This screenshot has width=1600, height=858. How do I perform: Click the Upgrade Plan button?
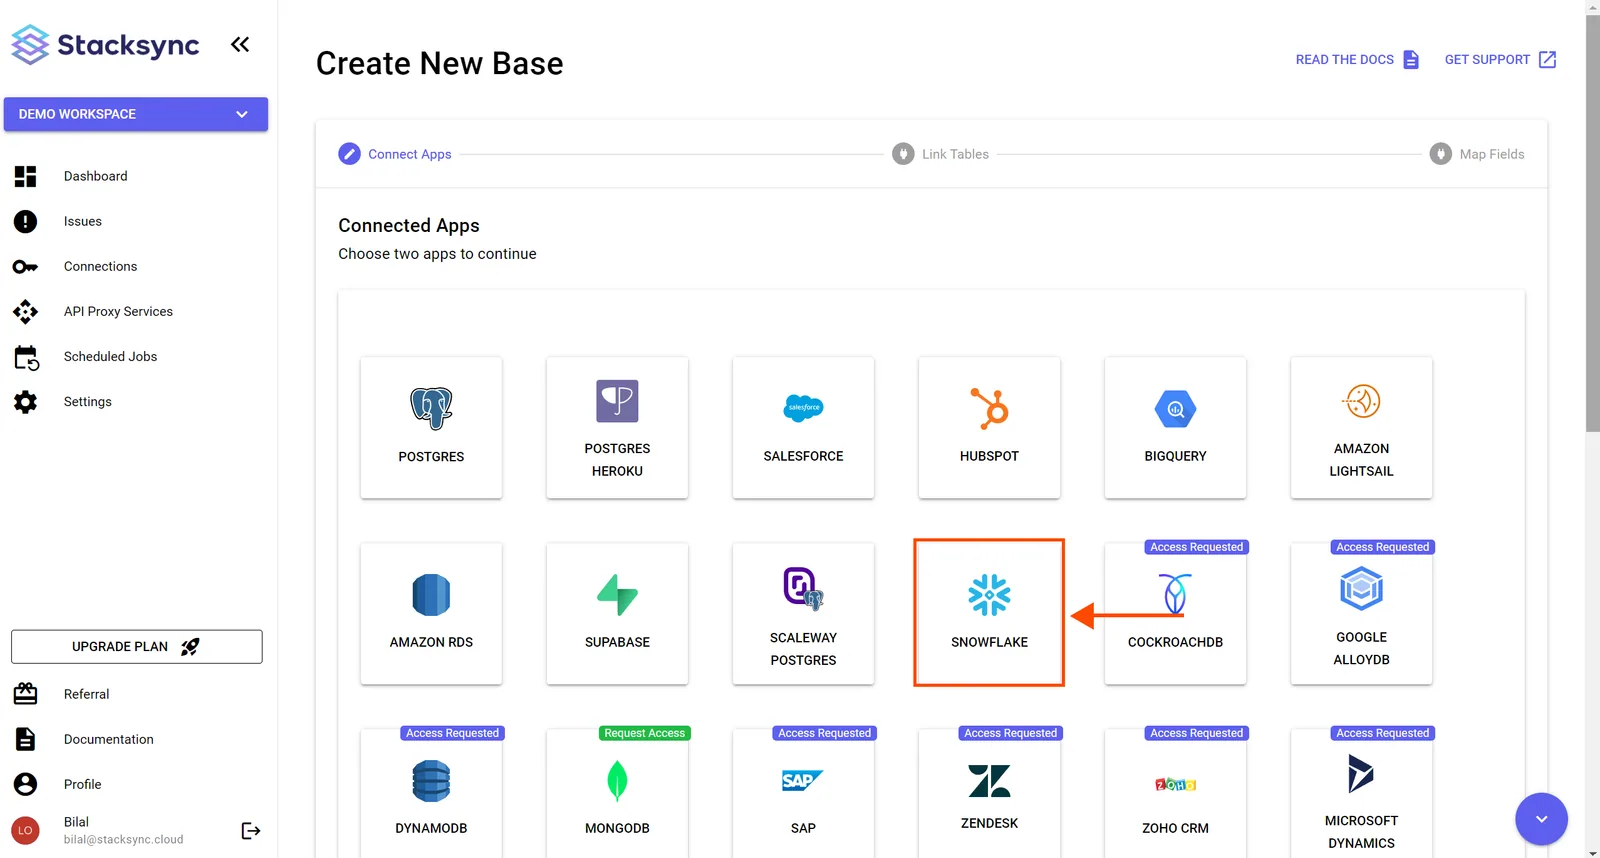point(137,647)
